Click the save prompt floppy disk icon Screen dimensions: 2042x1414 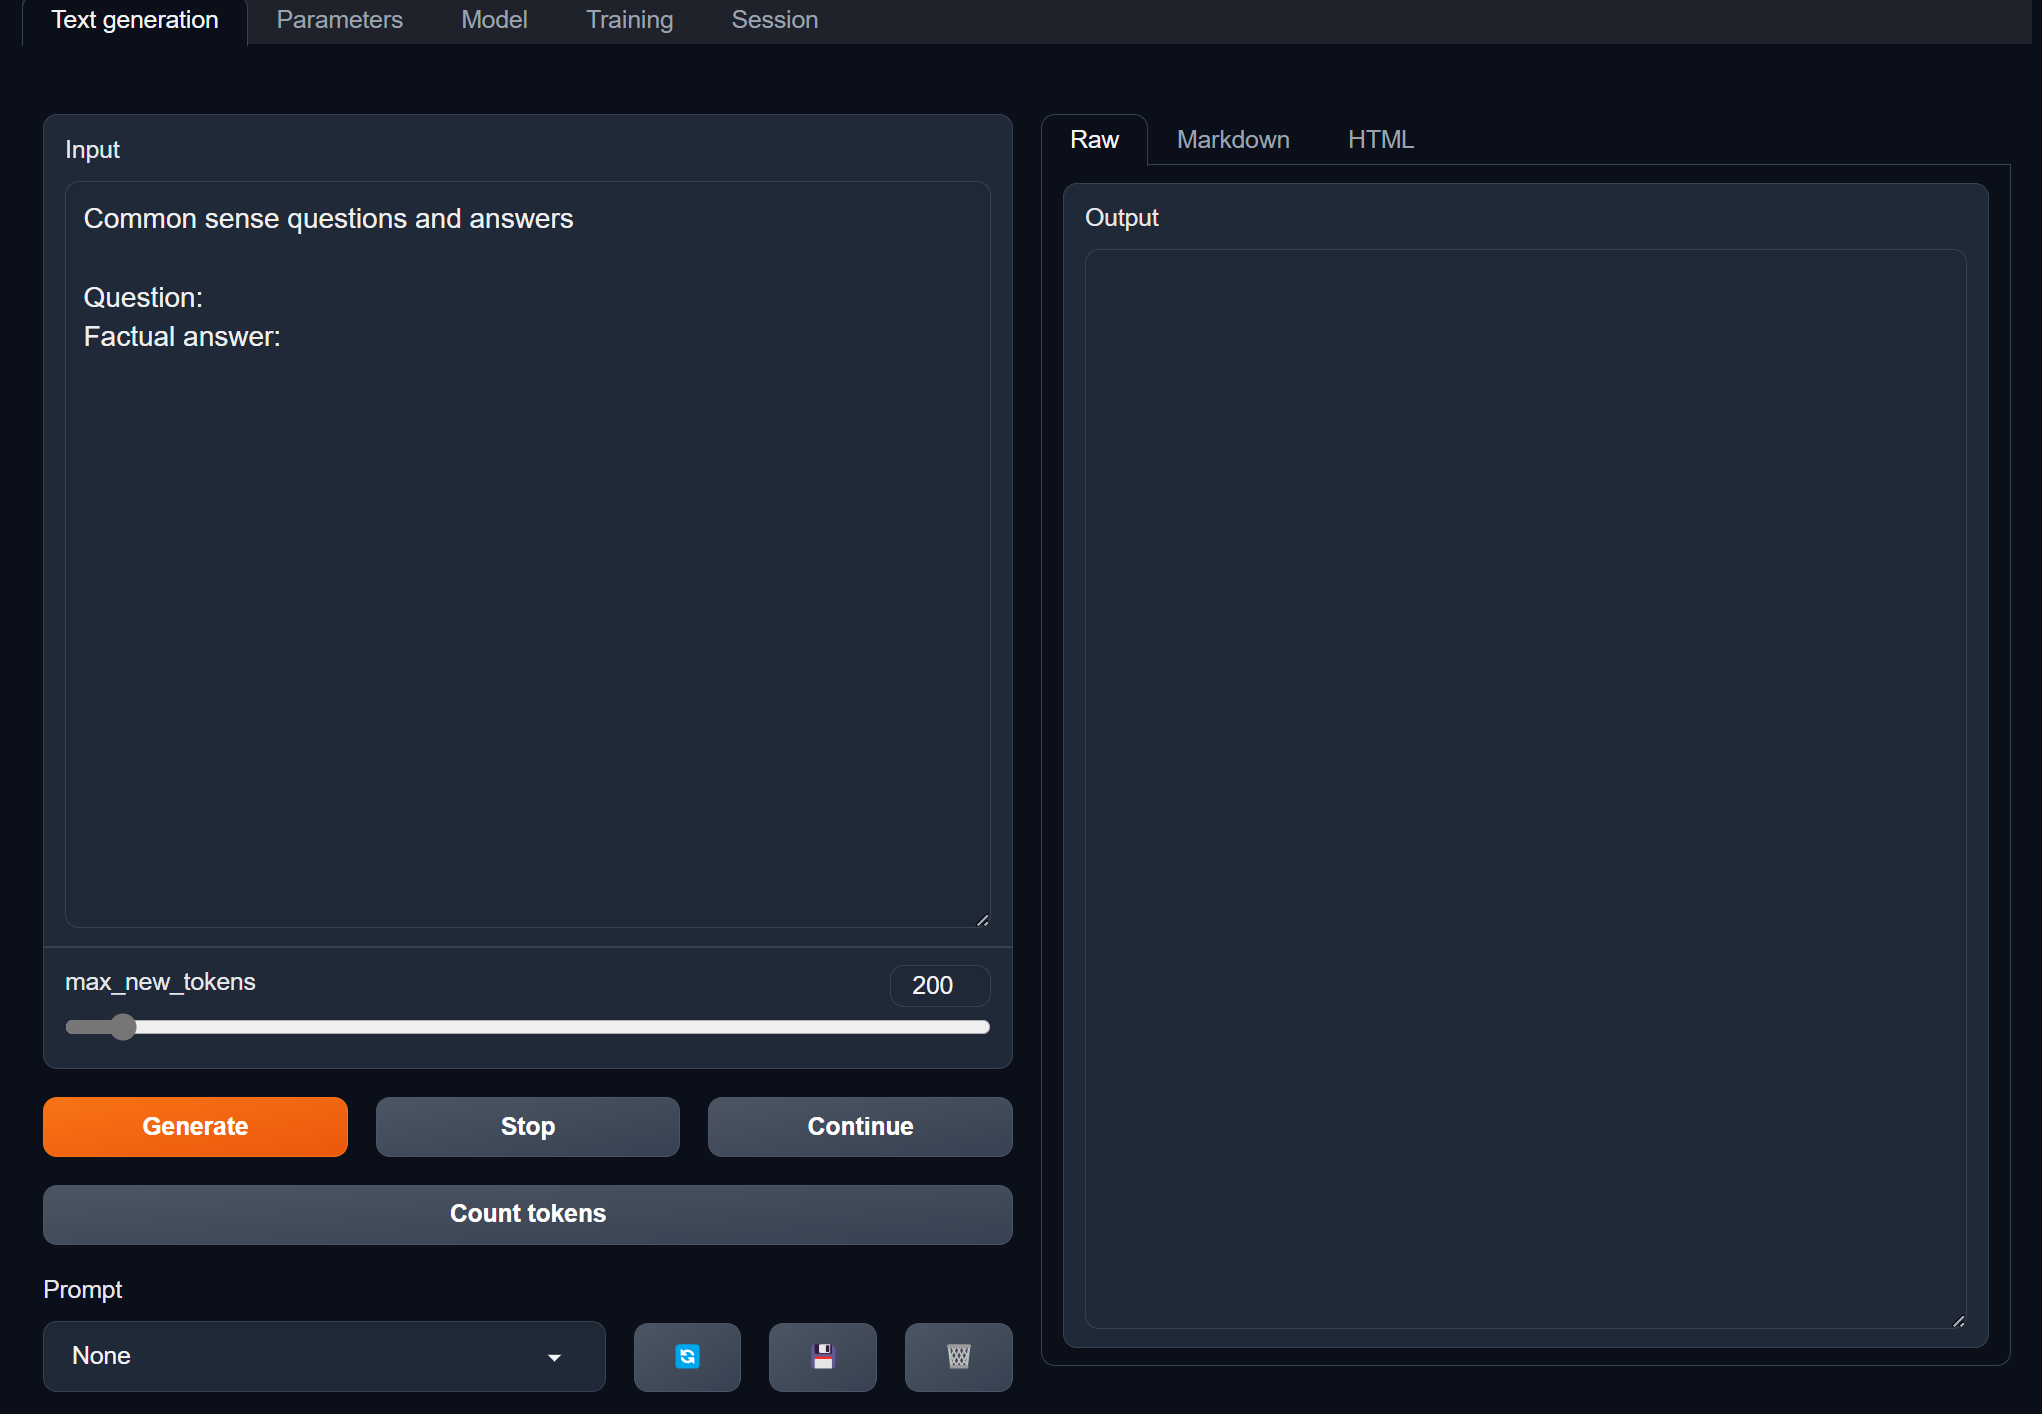822,1356
